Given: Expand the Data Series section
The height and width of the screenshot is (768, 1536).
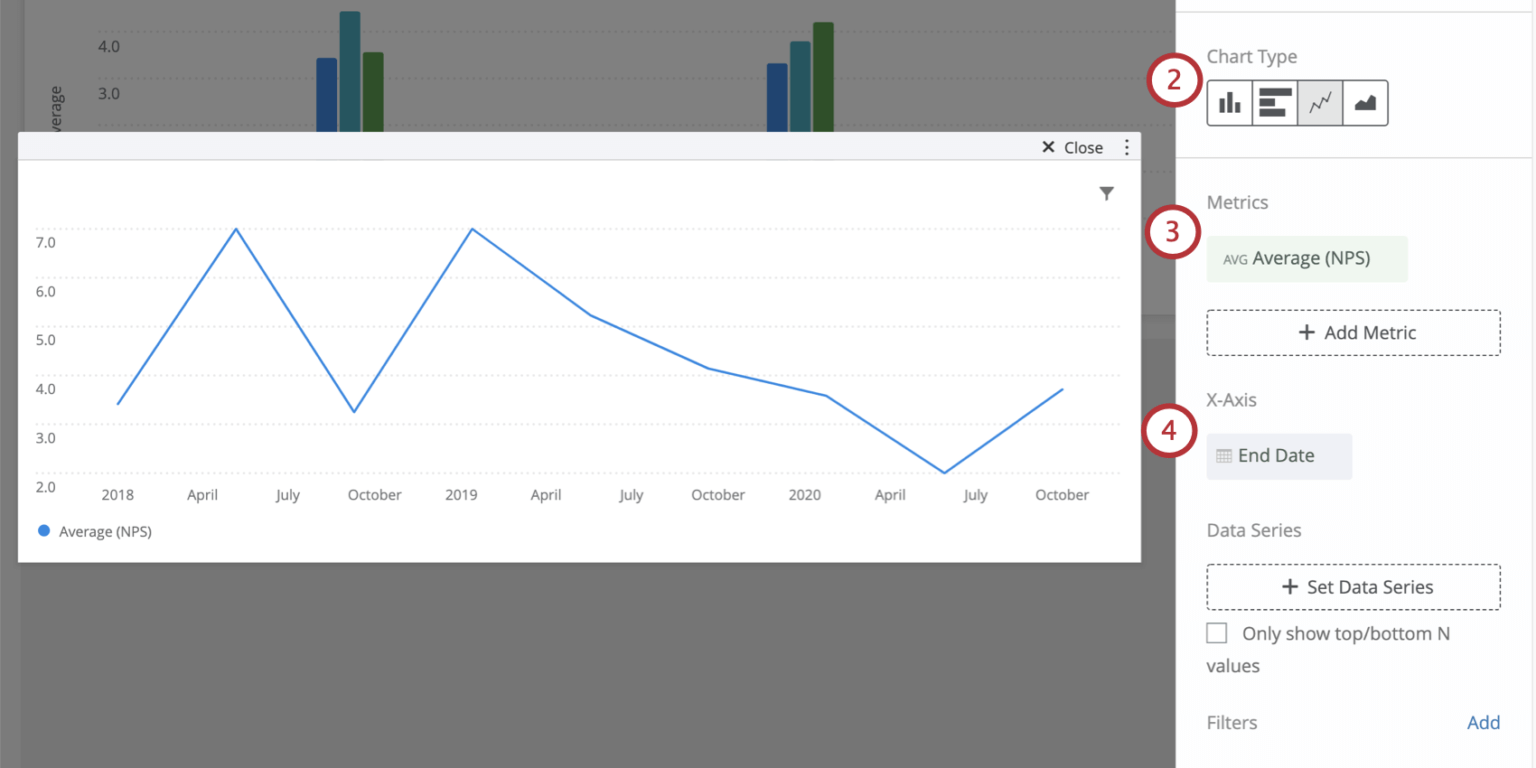Looking at the screenshot, I should 1253,530.
